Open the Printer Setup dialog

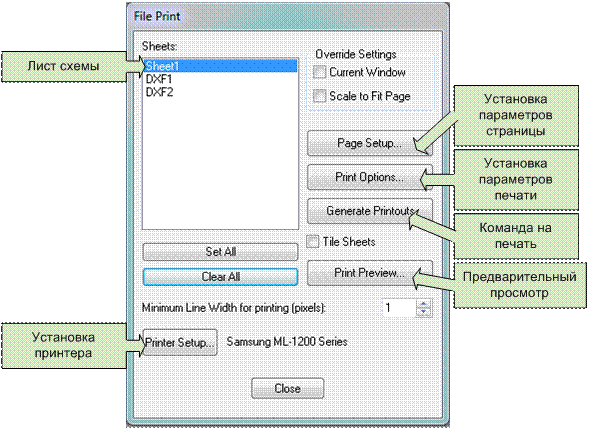pos(180,342)
